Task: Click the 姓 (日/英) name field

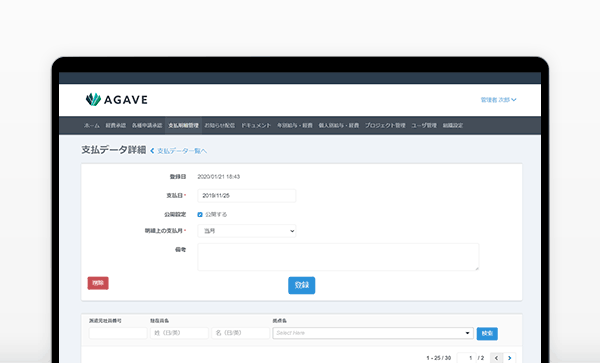Action: point(179,333)
